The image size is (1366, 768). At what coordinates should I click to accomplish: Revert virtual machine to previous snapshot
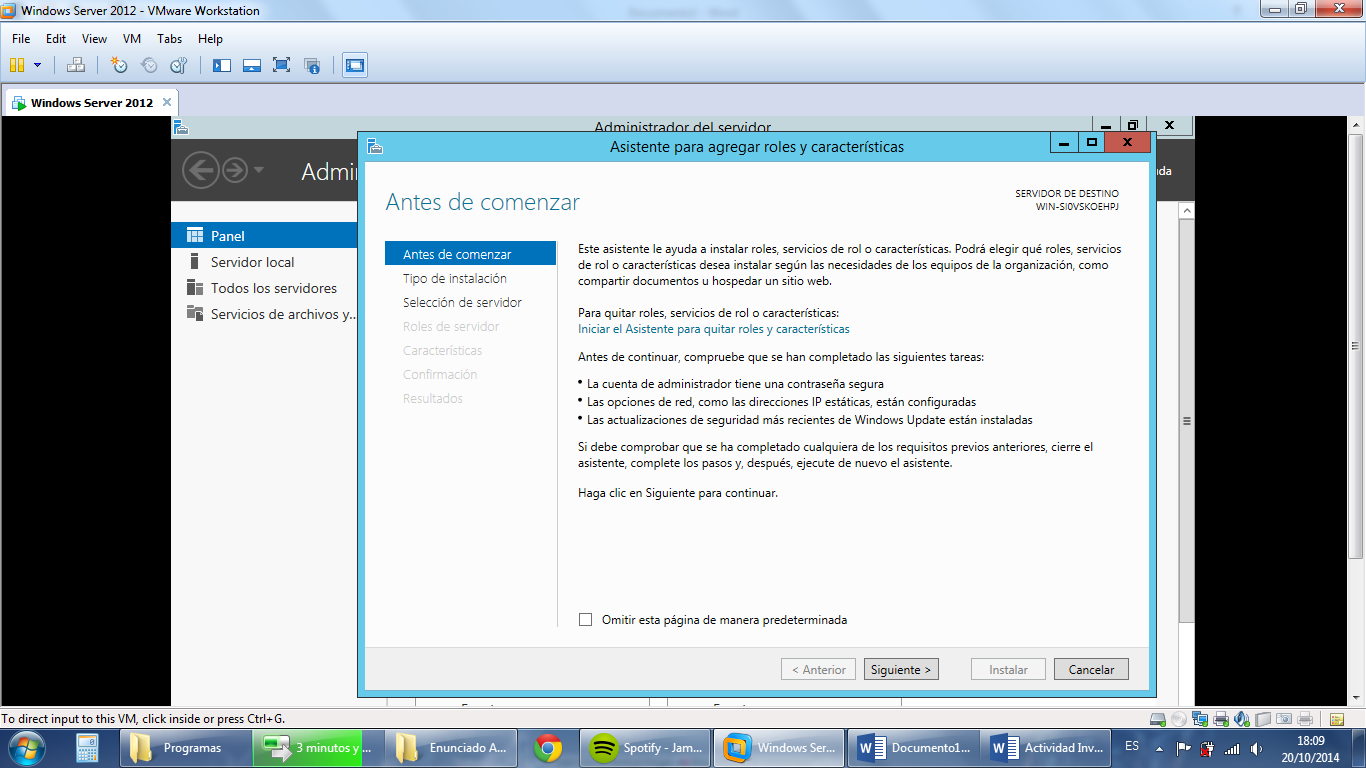[x=149, y=65]
